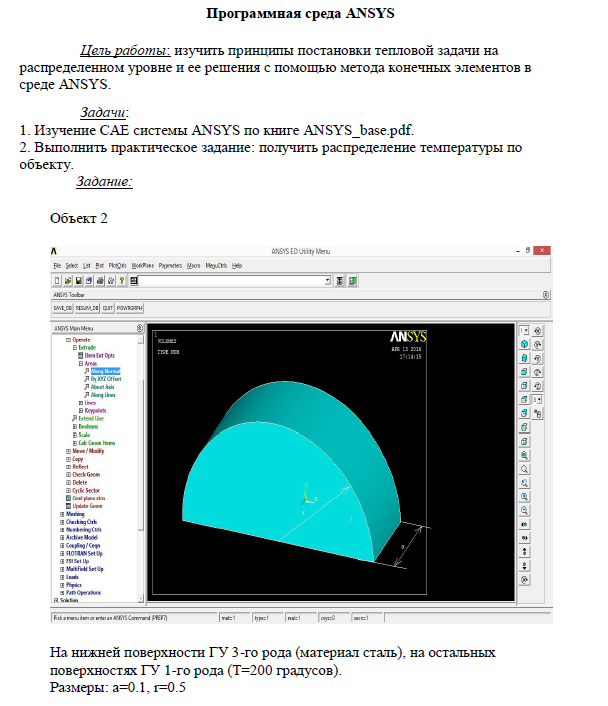
Task: Open the File menu
Action: pos(57,266)
